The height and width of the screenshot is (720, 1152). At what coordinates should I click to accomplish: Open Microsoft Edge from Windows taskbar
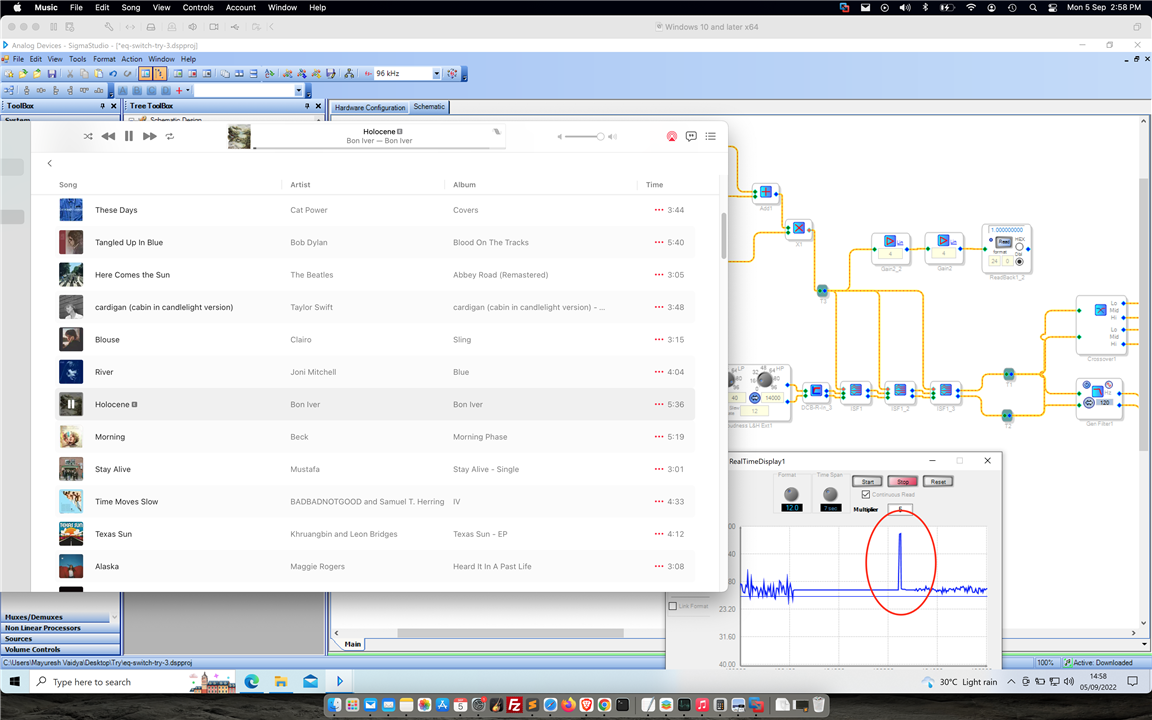(252, 682)
